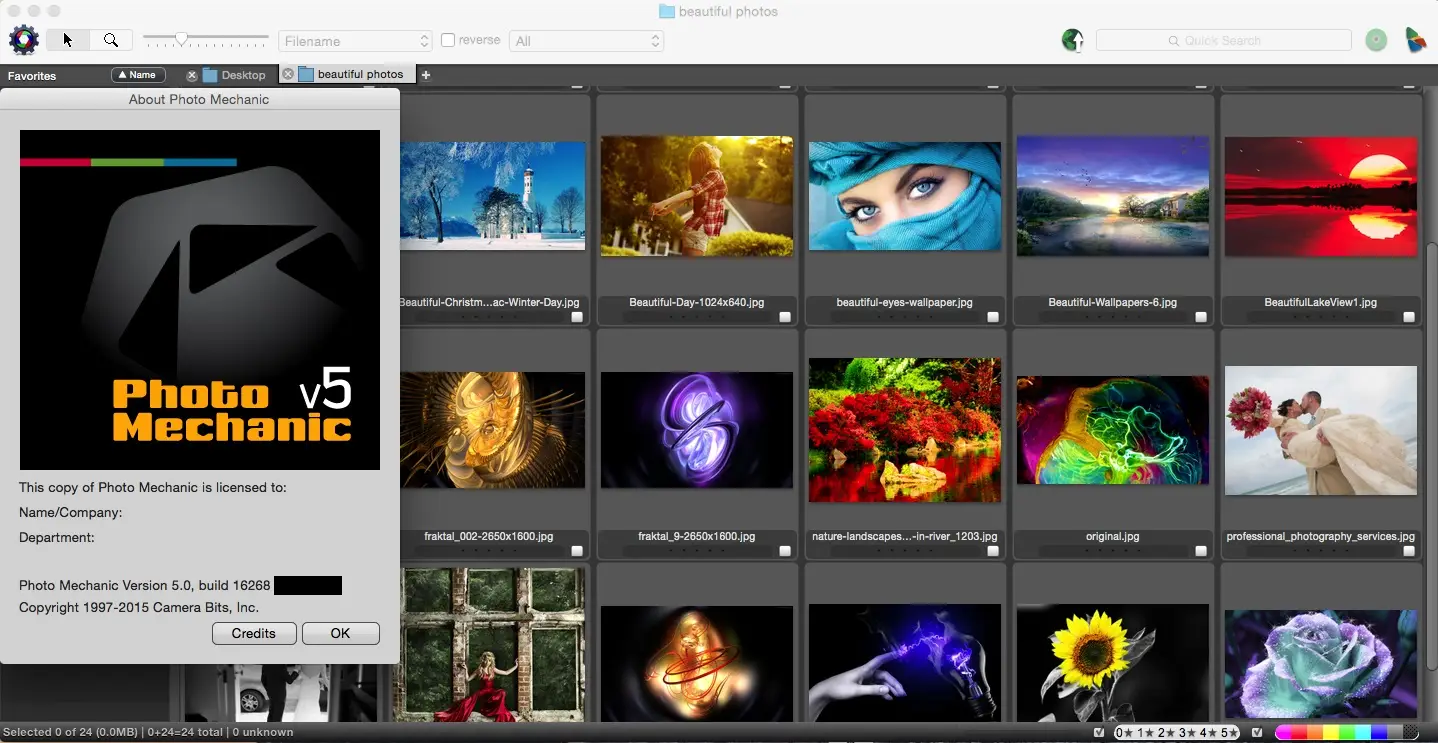Open the Photo Mechanic preferences gear icon
This screenshot has width=1438, height=743.
pos(23,40)
